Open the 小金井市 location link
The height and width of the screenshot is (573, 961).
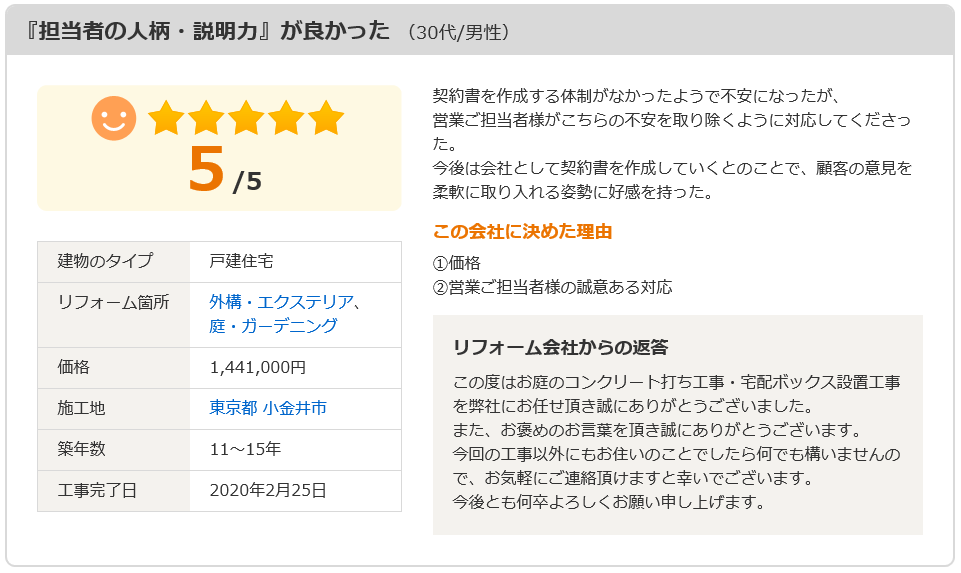pos(295,408)
